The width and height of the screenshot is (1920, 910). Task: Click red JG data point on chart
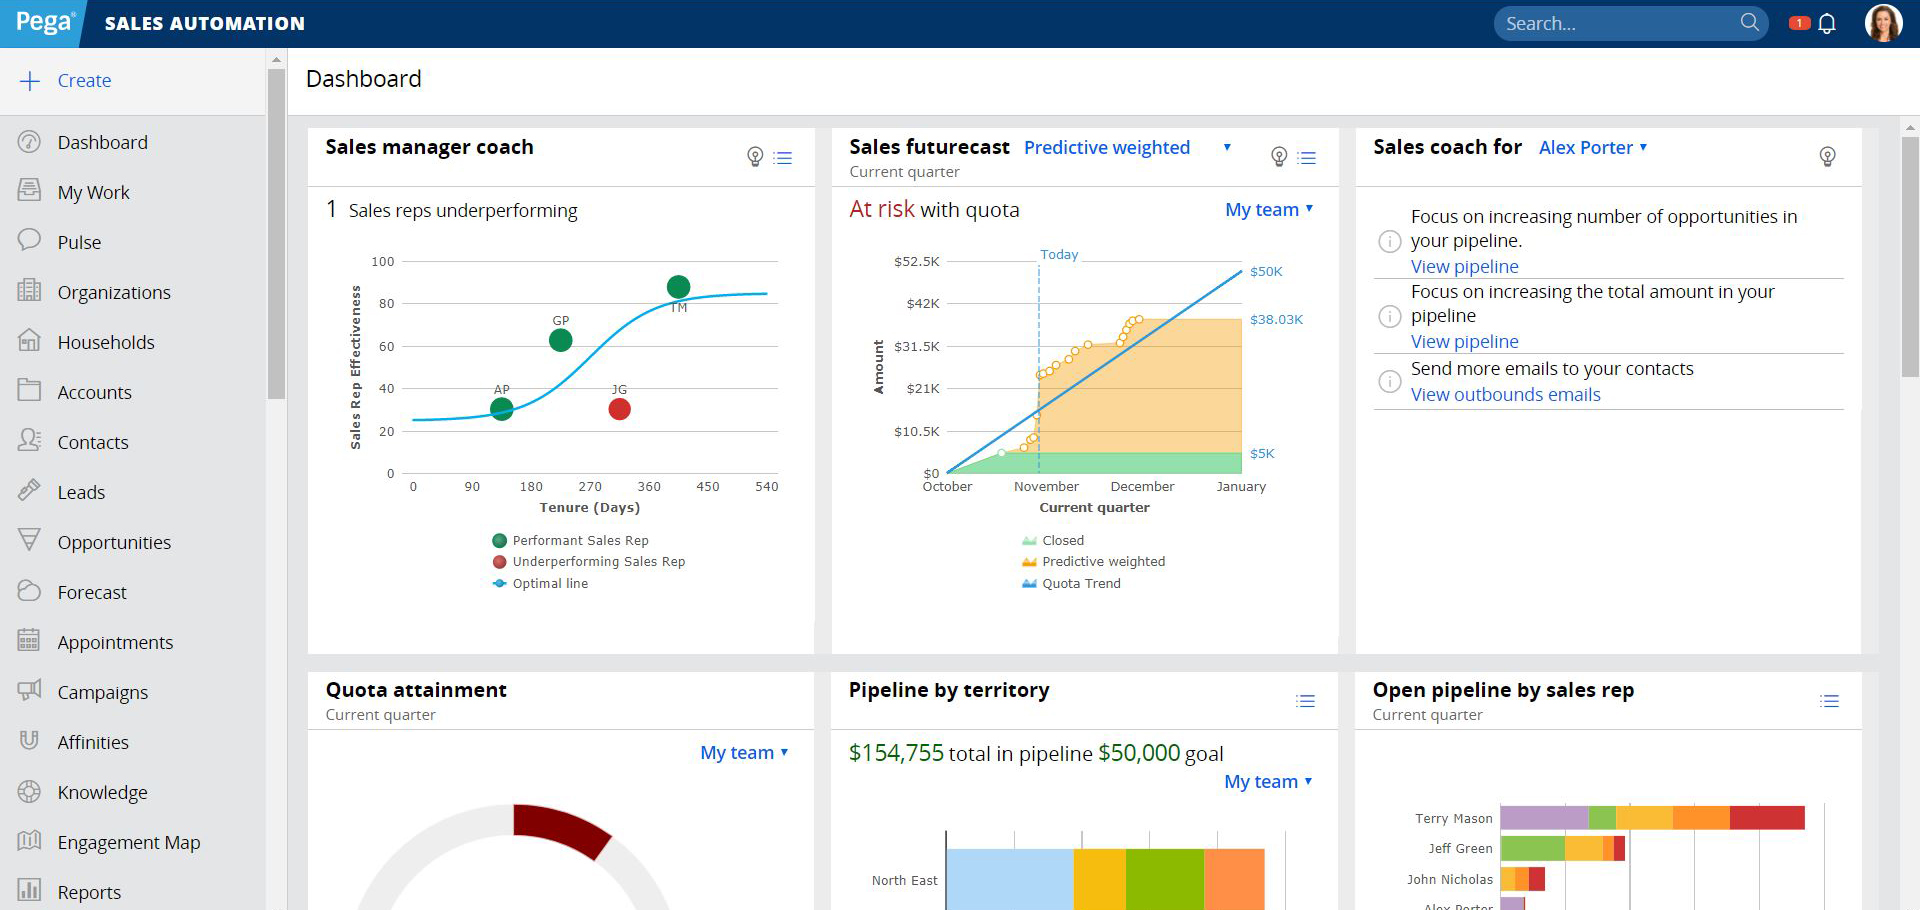click(620, 409)
